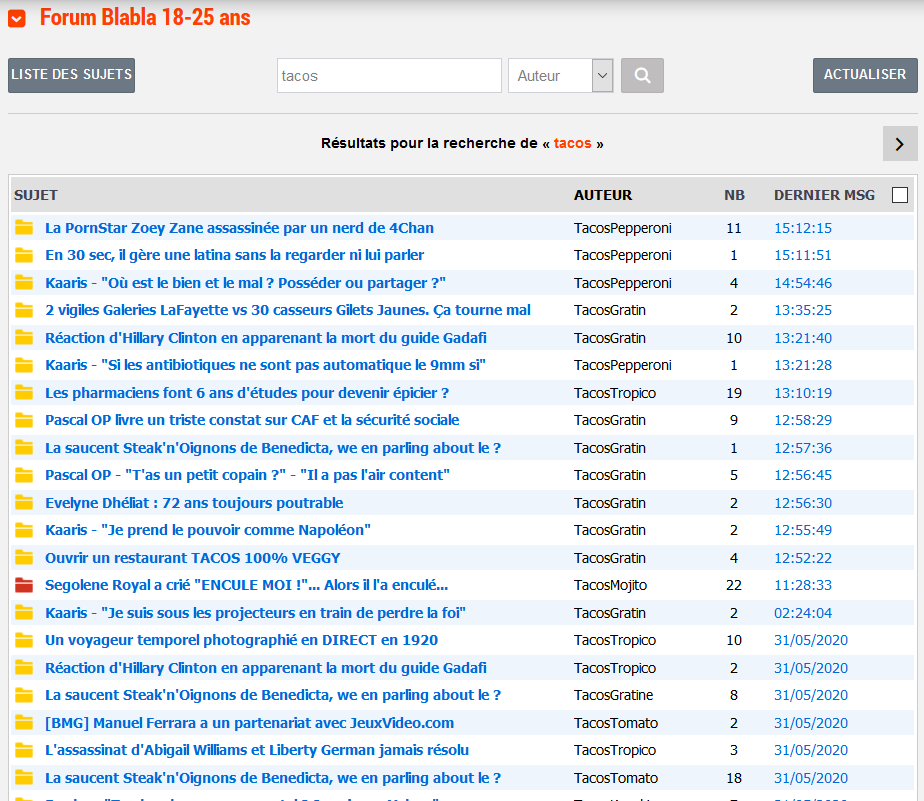The width and height of the screenshot is (924, 801).
Task: Click the magnifying glass search button
Action: coord(642,75)
